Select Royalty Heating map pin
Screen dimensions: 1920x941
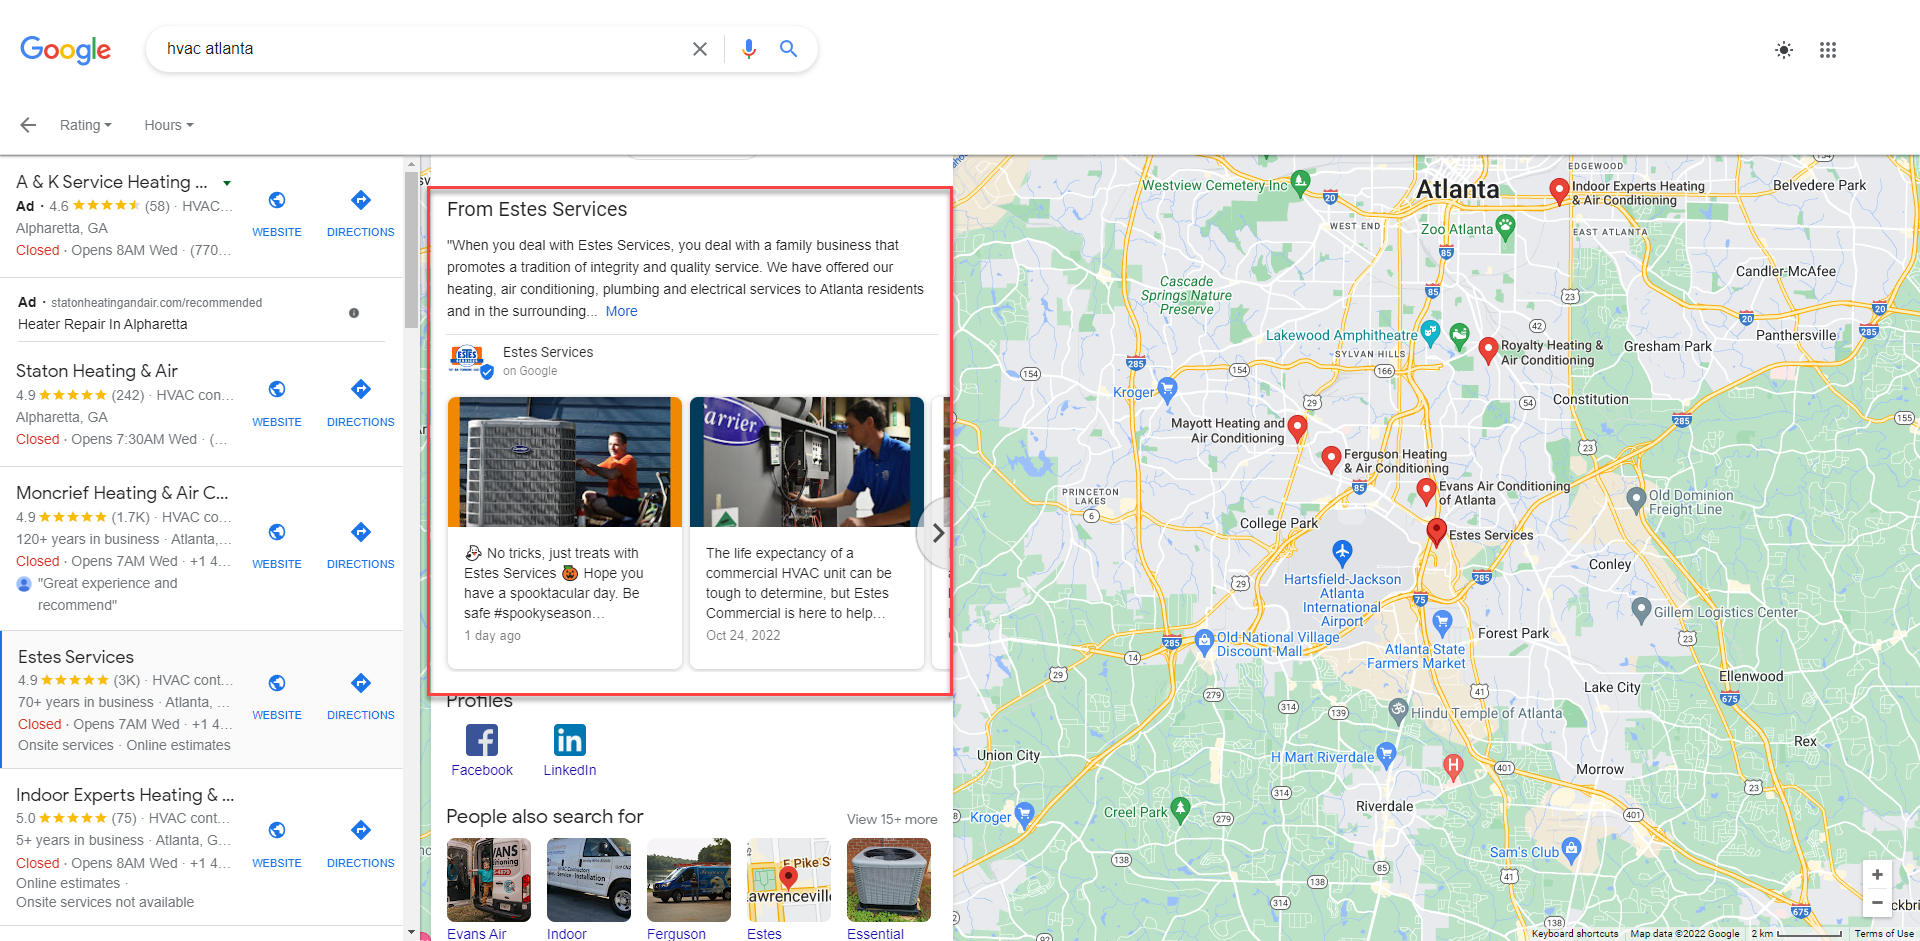tap(1488, 350)
